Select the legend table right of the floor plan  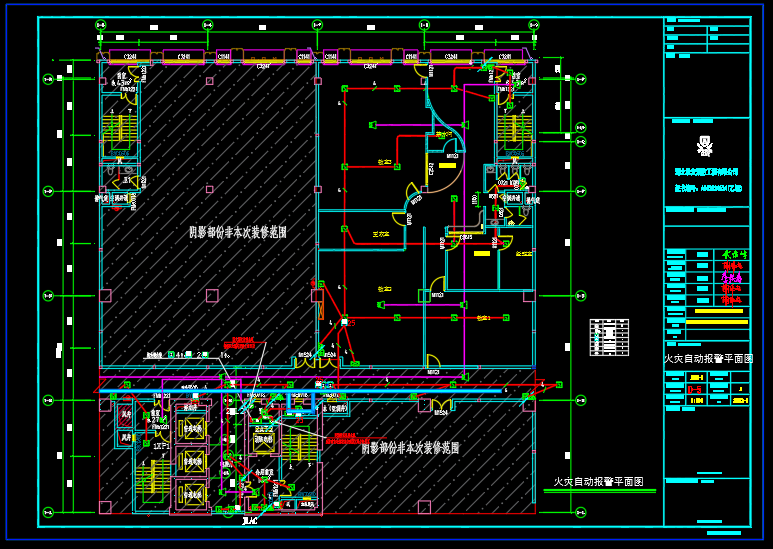609,336
